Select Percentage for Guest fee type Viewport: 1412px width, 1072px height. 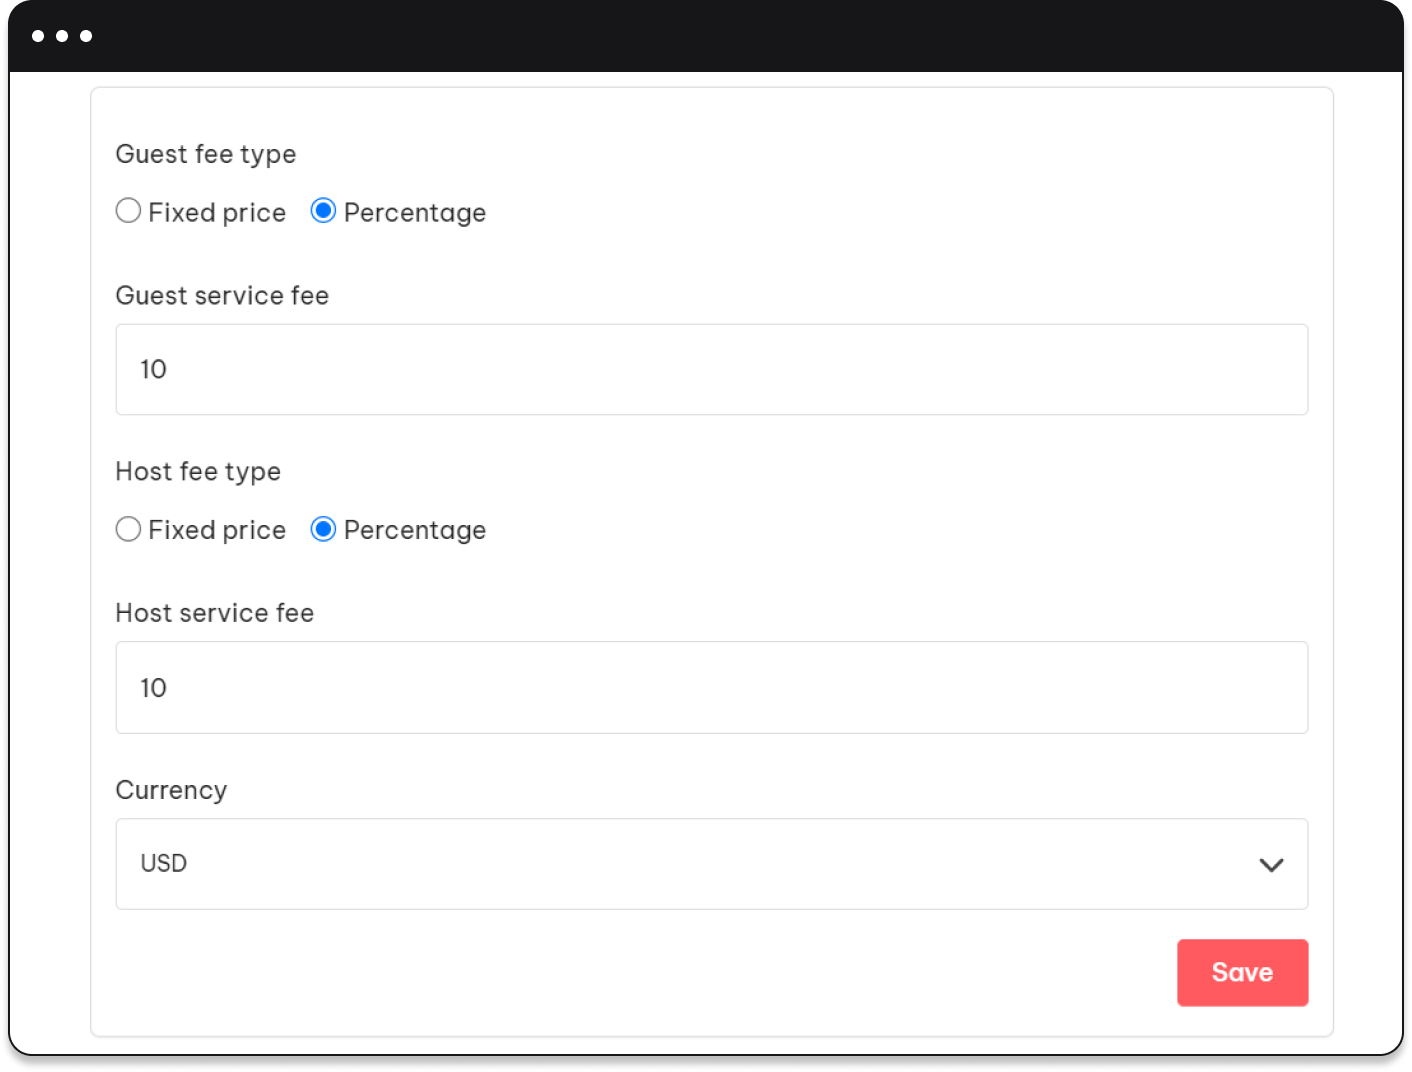[x=323, y=211]
